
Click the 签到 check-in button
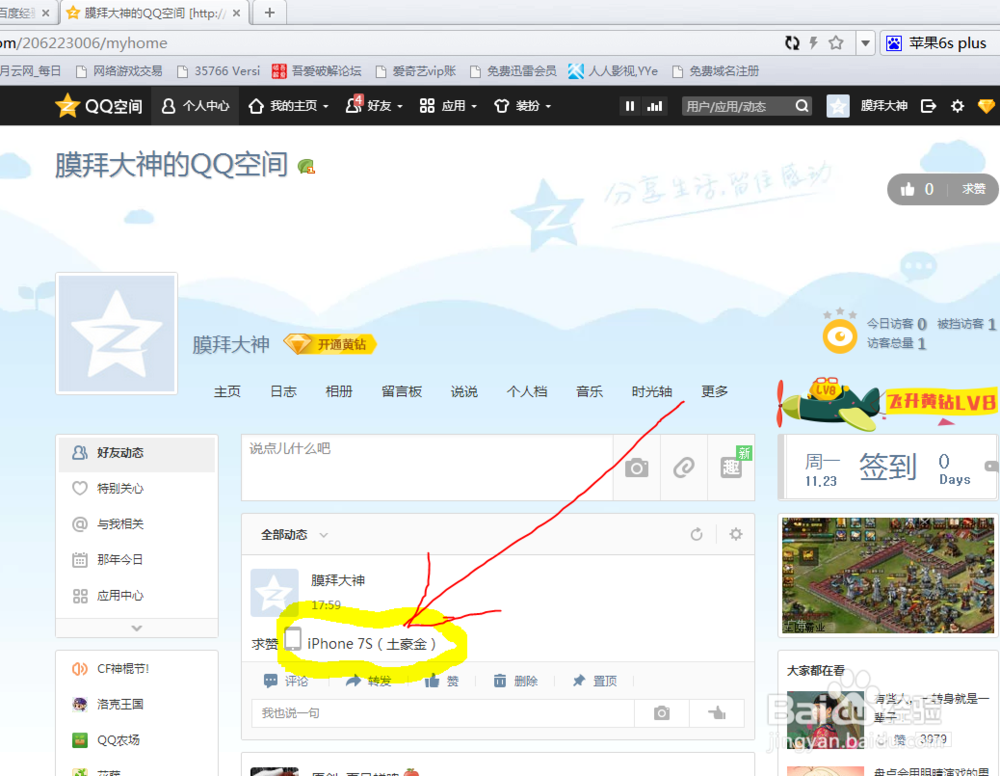pyautogui.click(x=887, y=467)
